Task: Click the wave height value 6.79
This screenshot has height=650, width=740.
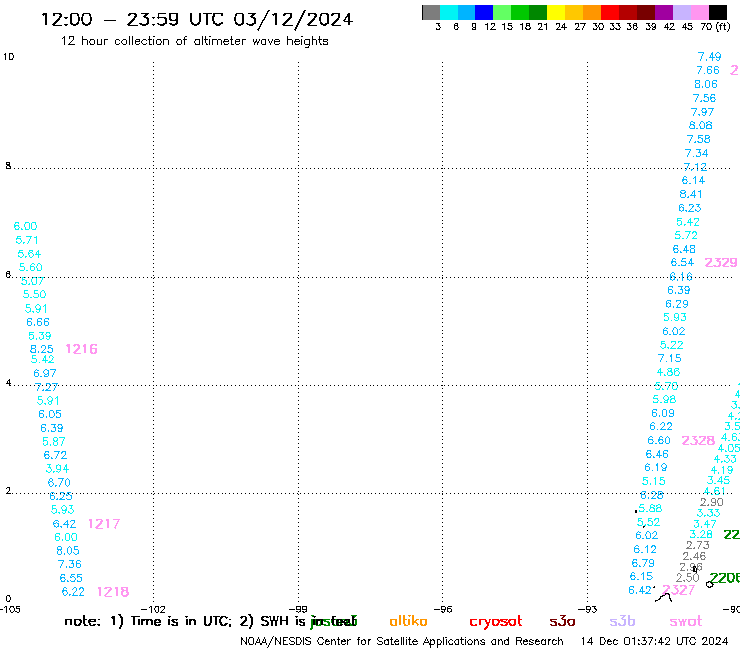Action: (643, 563)
